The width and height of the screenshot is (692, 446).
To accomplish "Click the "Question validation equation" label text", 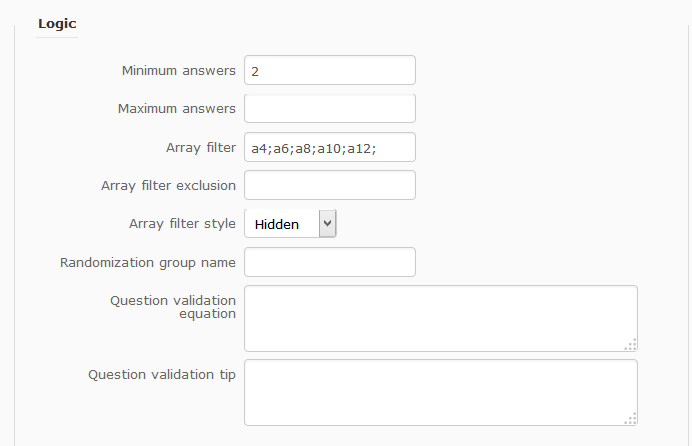I will pos(173,306).
